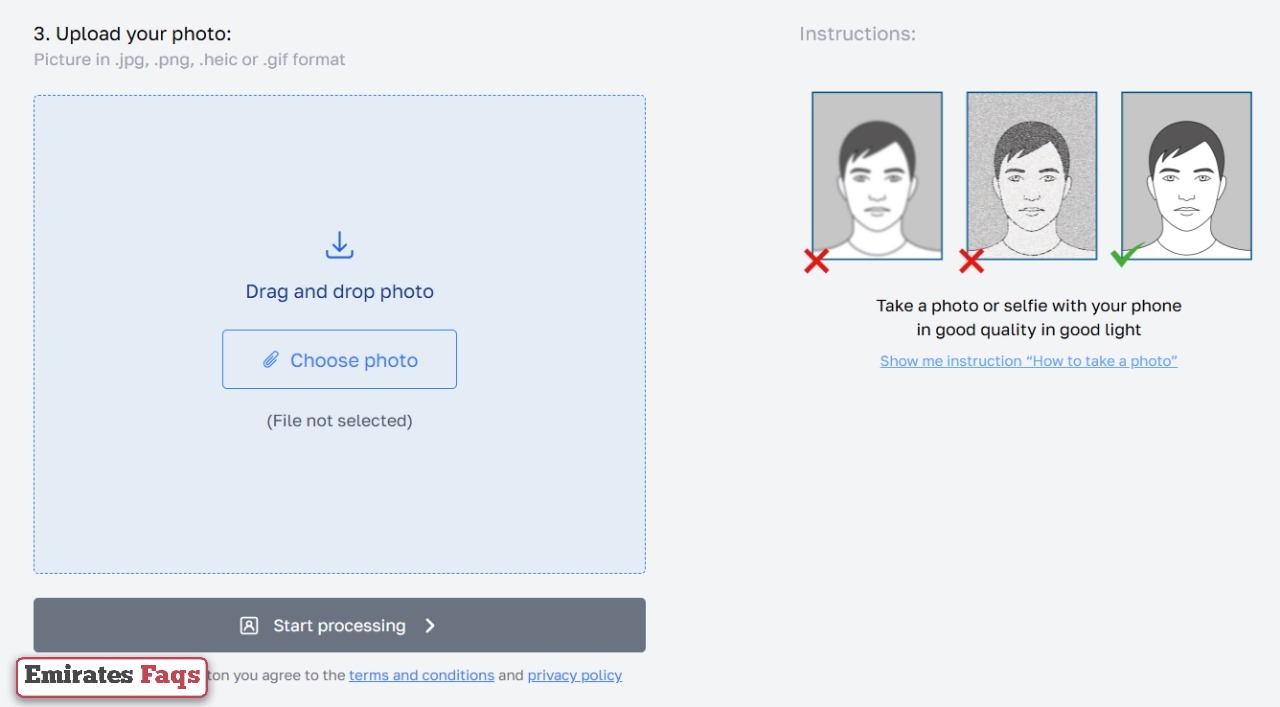Viewport: 1280px width, 707px height.
Task: Open the privacy policy link
Action: click(x=574, y=675)
